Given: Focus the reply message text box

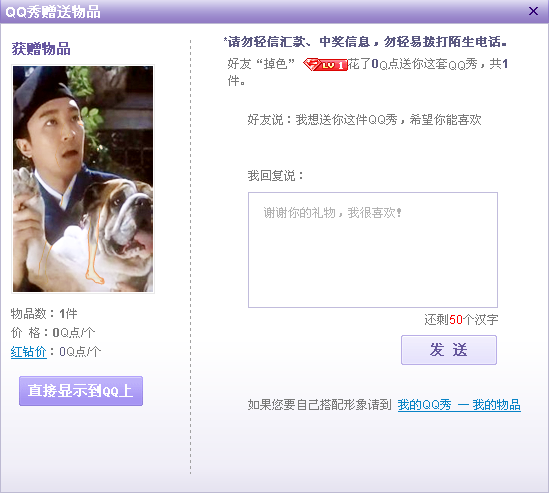Looking at the screenshot, I should tap(375, 252).
